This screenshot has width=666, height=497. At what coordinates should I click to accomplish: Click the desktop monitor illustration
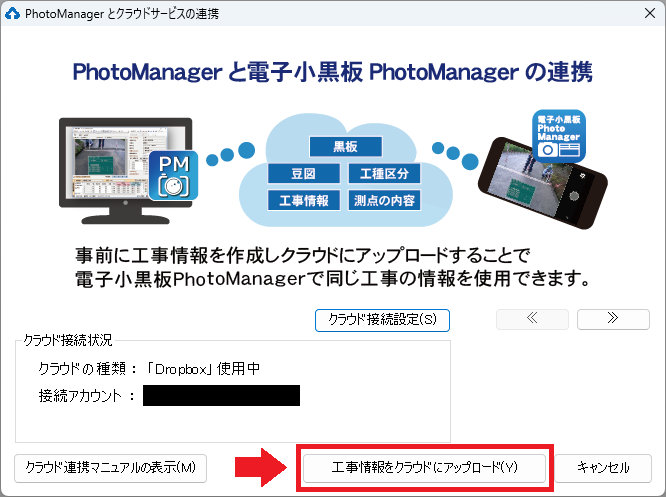pyautogui.click(x=125, y=171)
